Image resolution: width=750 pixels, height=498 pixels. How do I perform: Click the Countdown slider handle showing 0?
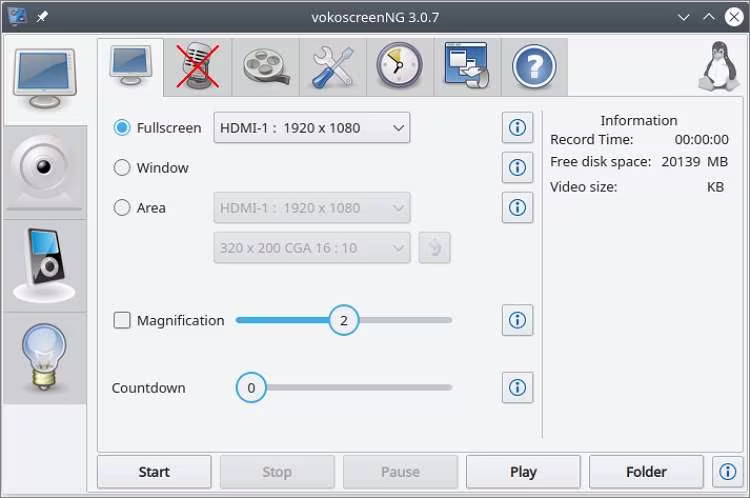[x=251, y=387]
